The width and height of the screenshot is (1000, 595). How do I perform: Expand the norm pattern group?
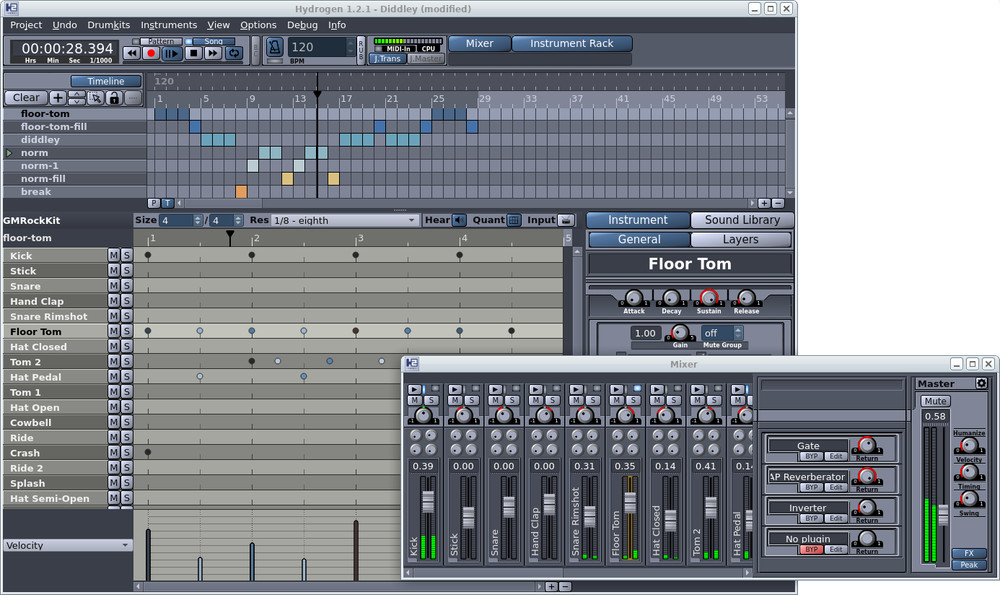pyautogui.click(x=7, y=152)
